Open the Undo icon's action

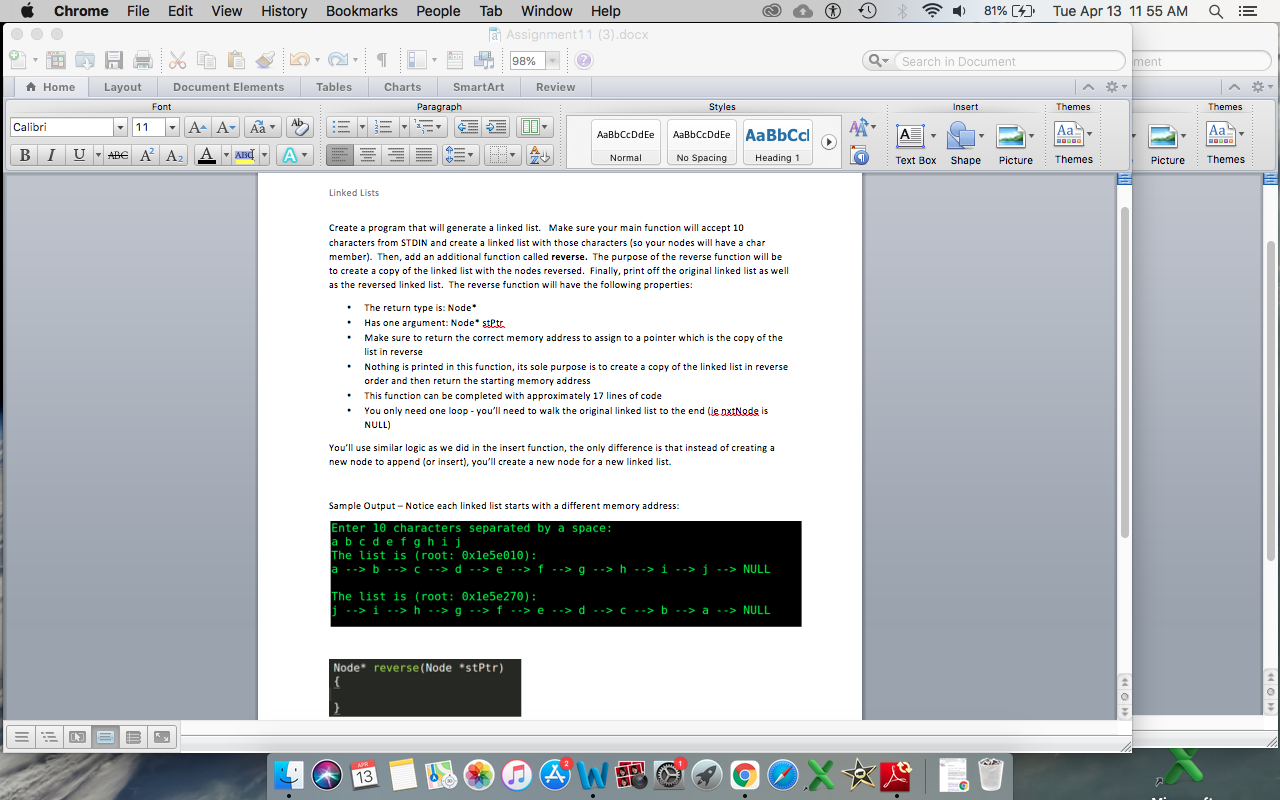[x=299, y=60]
